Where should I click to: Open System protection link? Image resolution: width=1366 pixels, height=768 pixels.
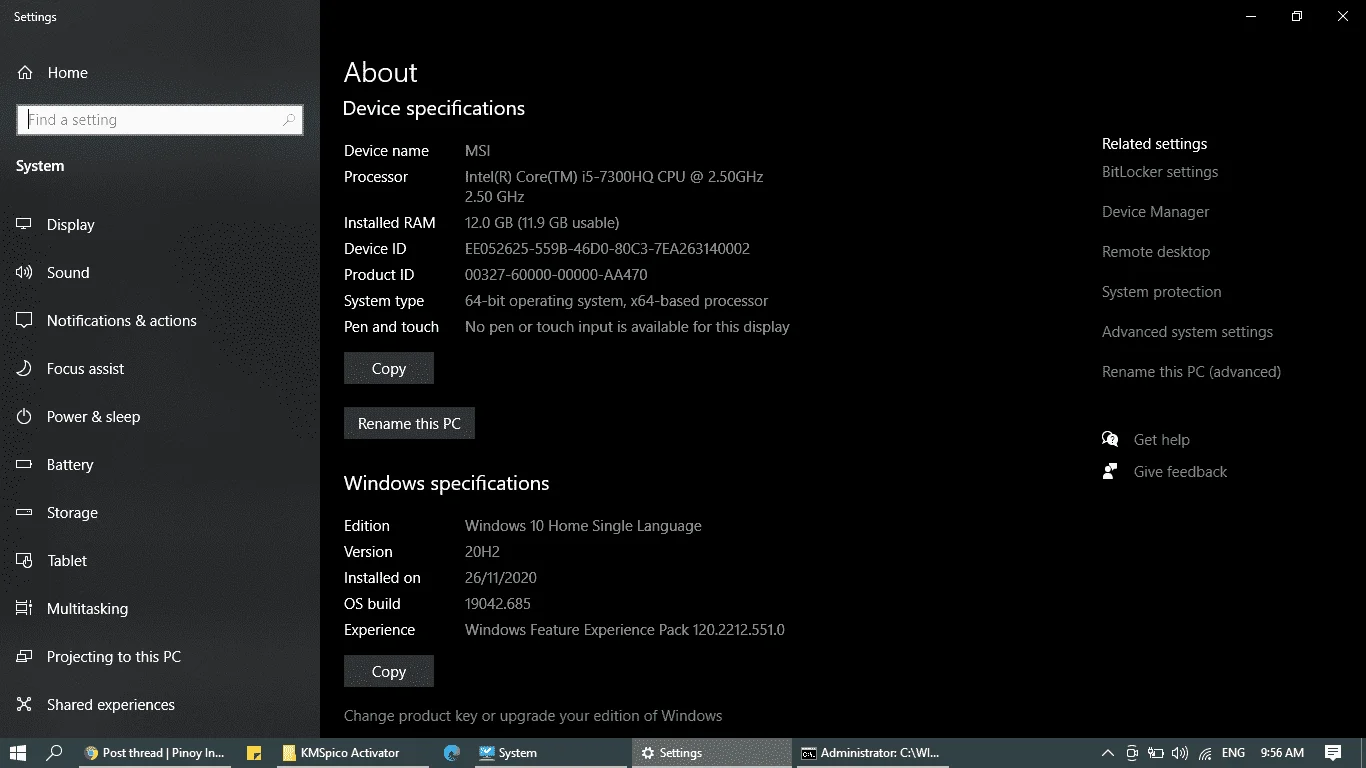[1162, 292]
